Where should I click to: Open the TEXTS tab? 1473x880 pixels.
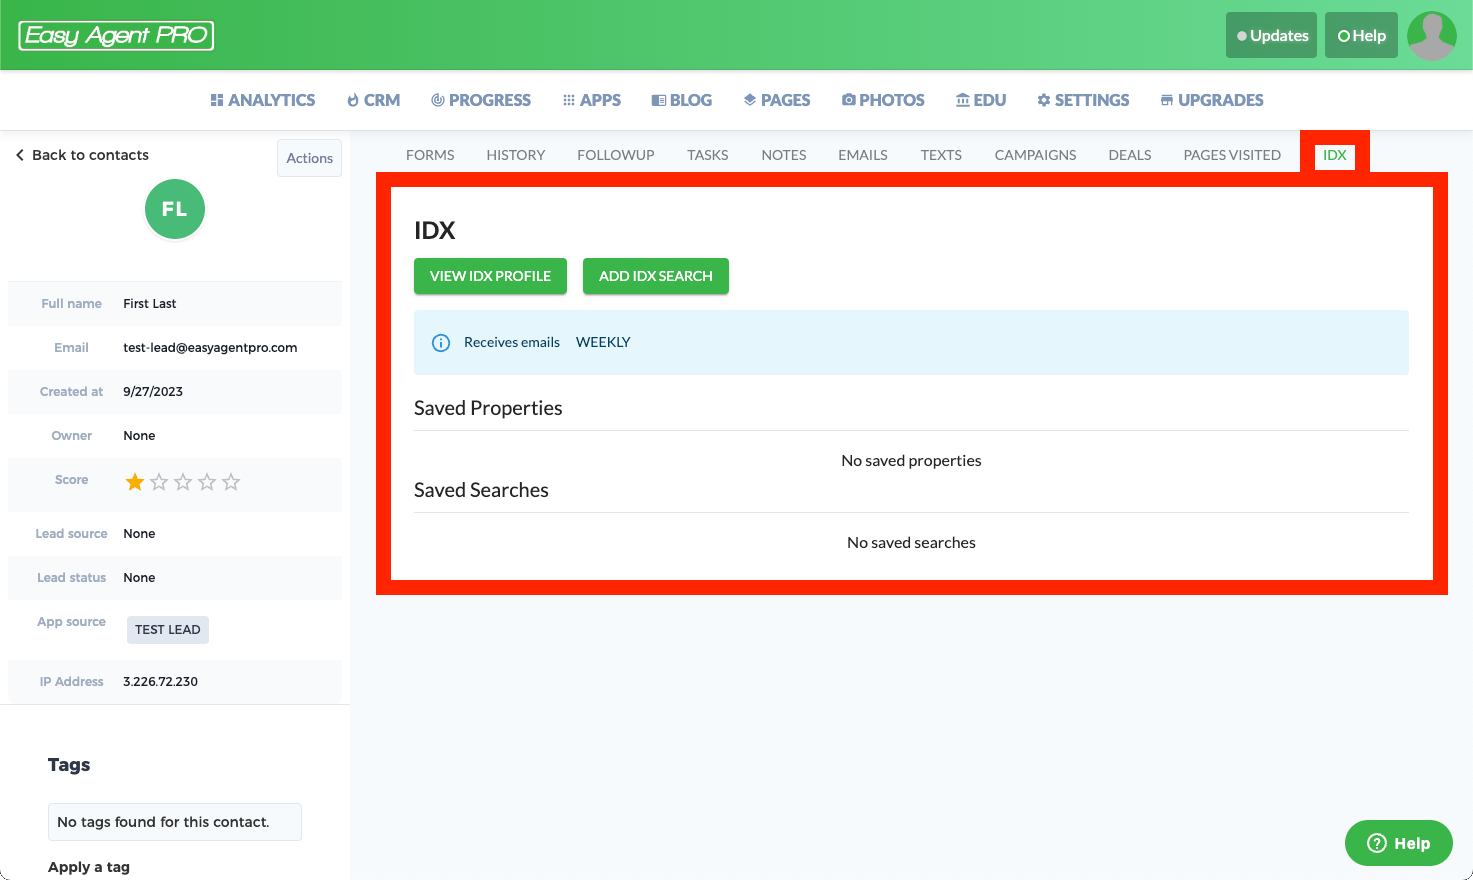pos(941,155)
